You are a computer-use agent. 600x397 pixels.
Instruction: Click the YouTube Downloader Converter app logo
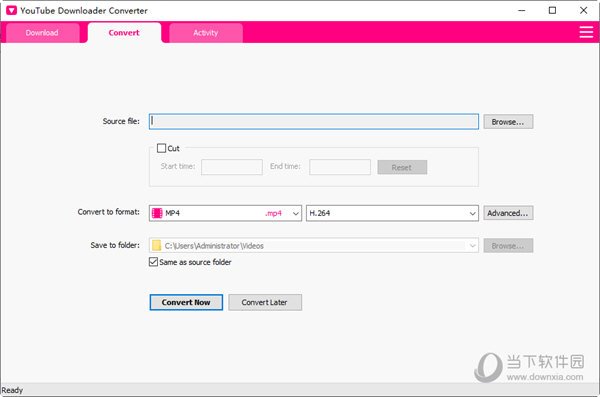point(11,10)
